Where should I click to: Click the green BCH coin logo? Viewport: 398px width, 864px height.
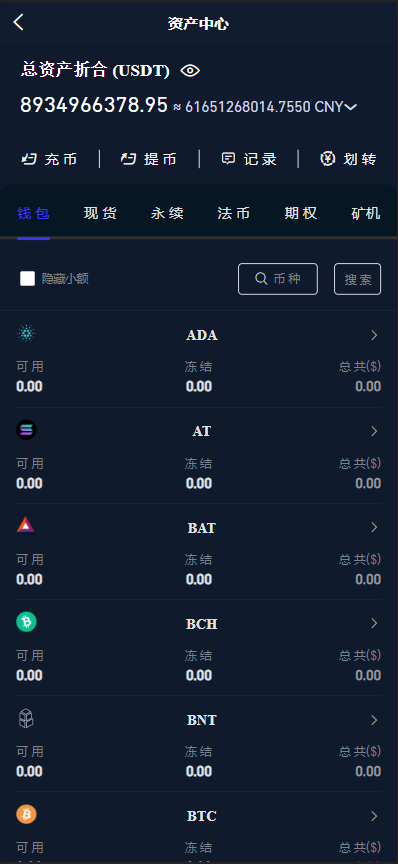click(26, 622)
